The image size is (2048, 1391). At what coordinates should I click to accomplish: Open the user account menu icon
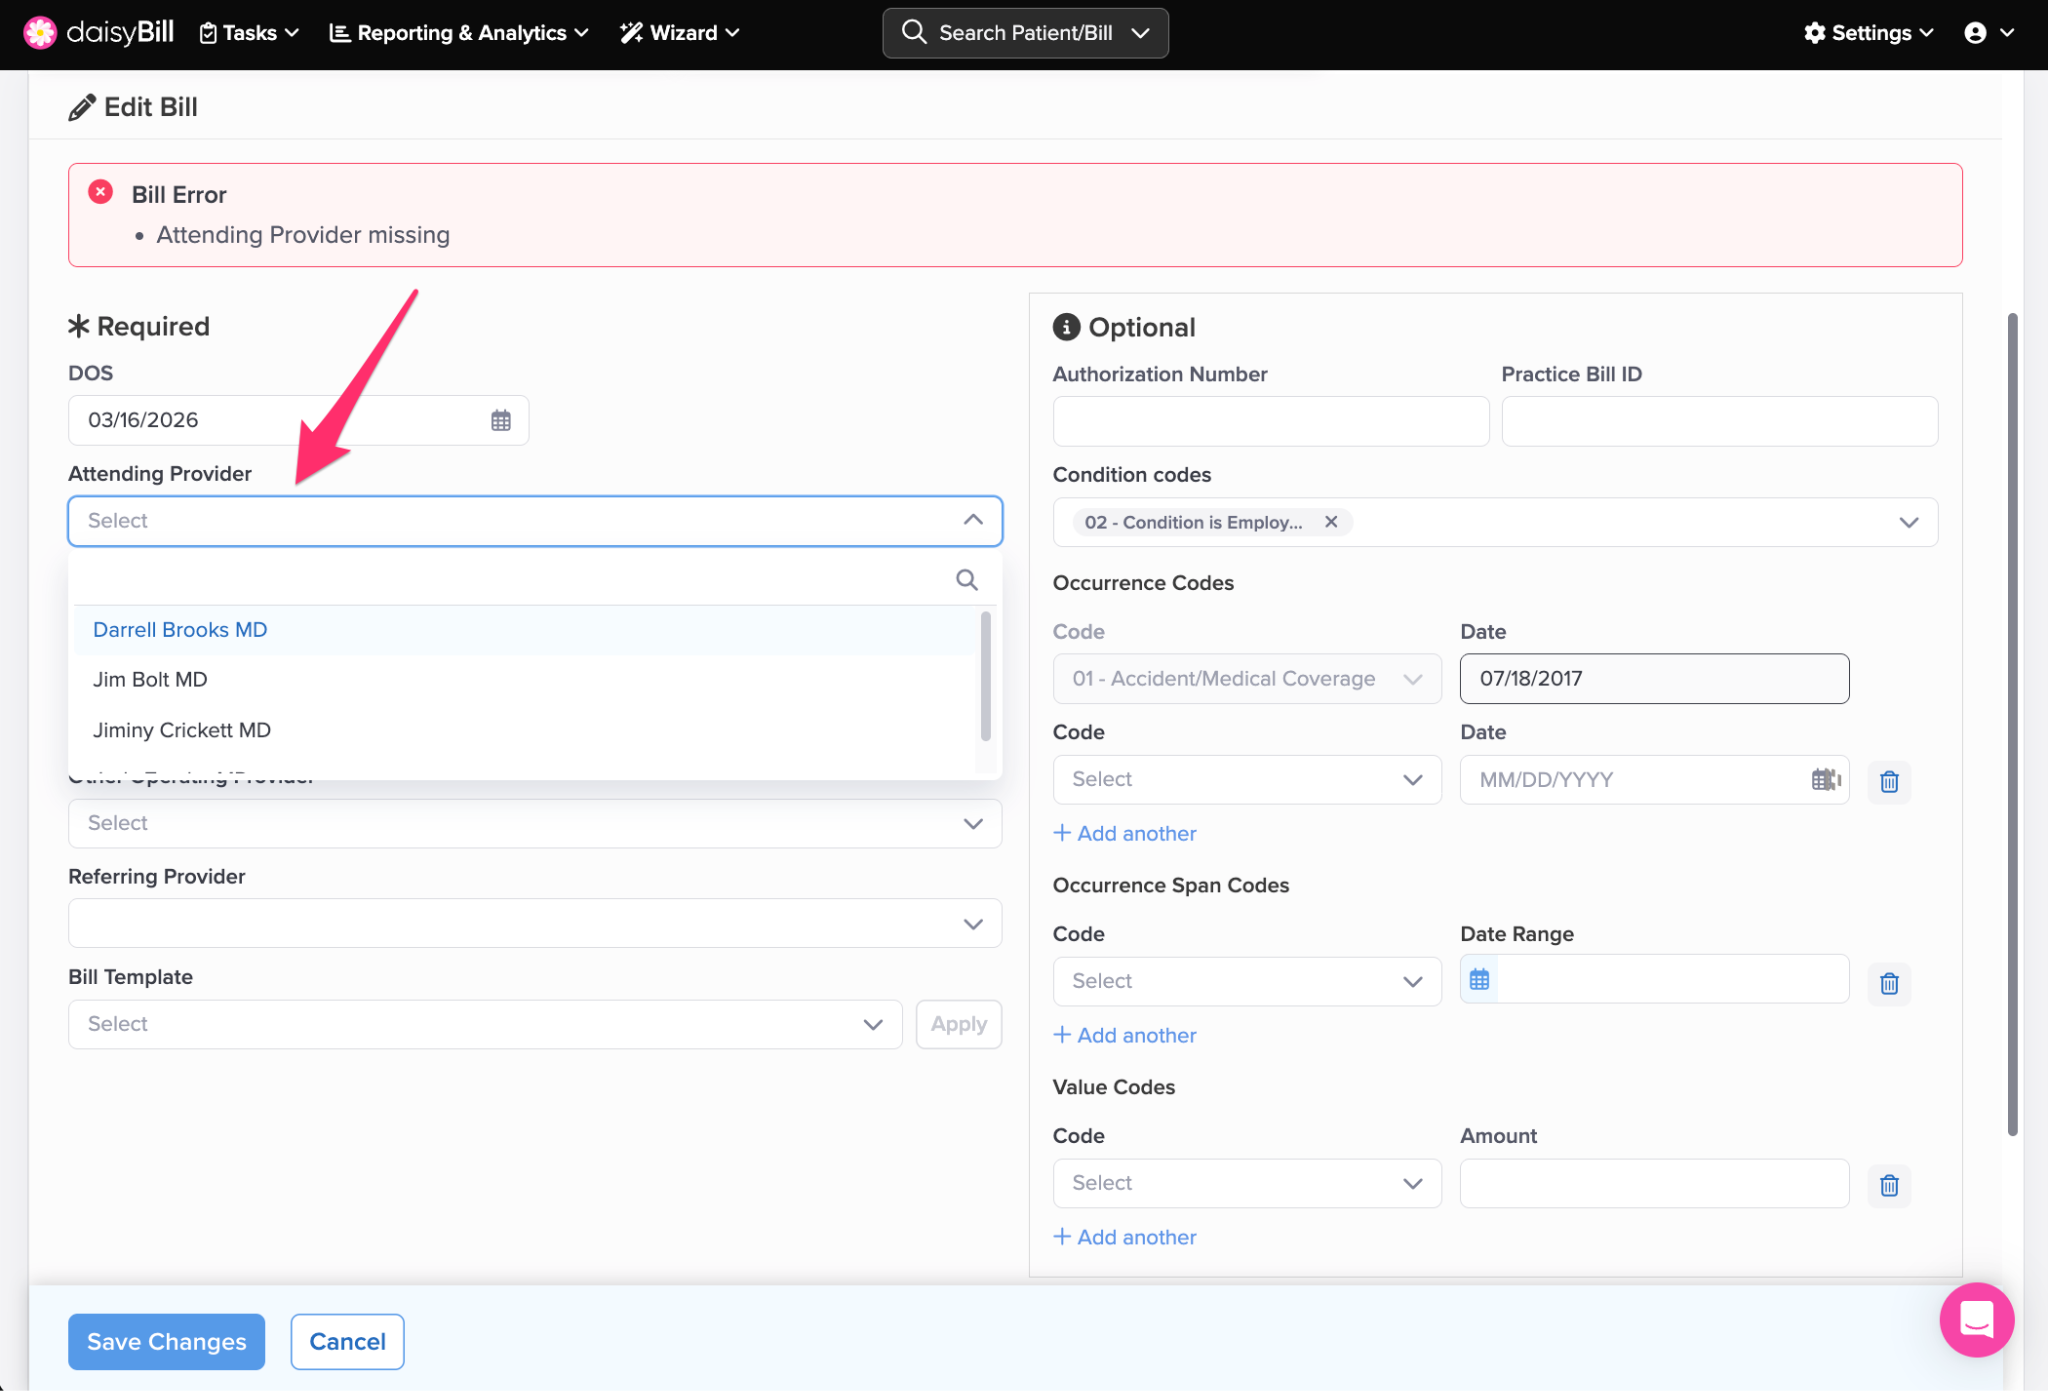pos(1975,33)
